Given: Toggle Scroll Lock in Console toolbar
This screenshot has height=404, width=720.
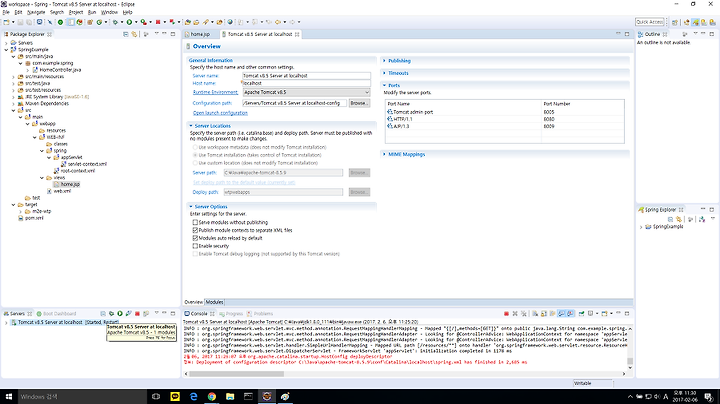Looking at the screenshot, I should 544,314.
